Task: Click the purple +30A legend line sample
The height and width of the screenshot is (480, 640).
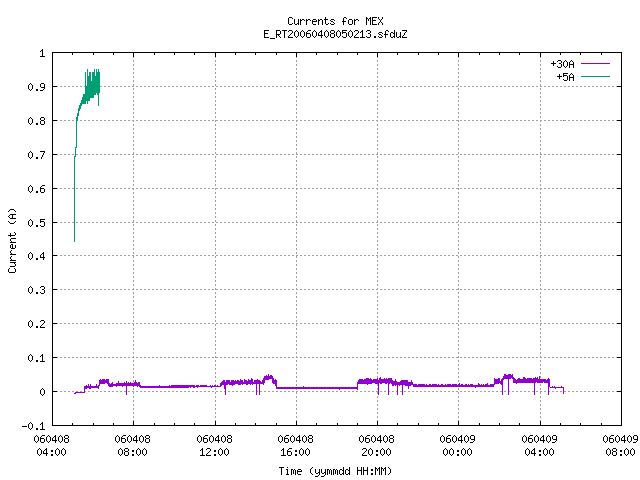Action: point(595,64)
